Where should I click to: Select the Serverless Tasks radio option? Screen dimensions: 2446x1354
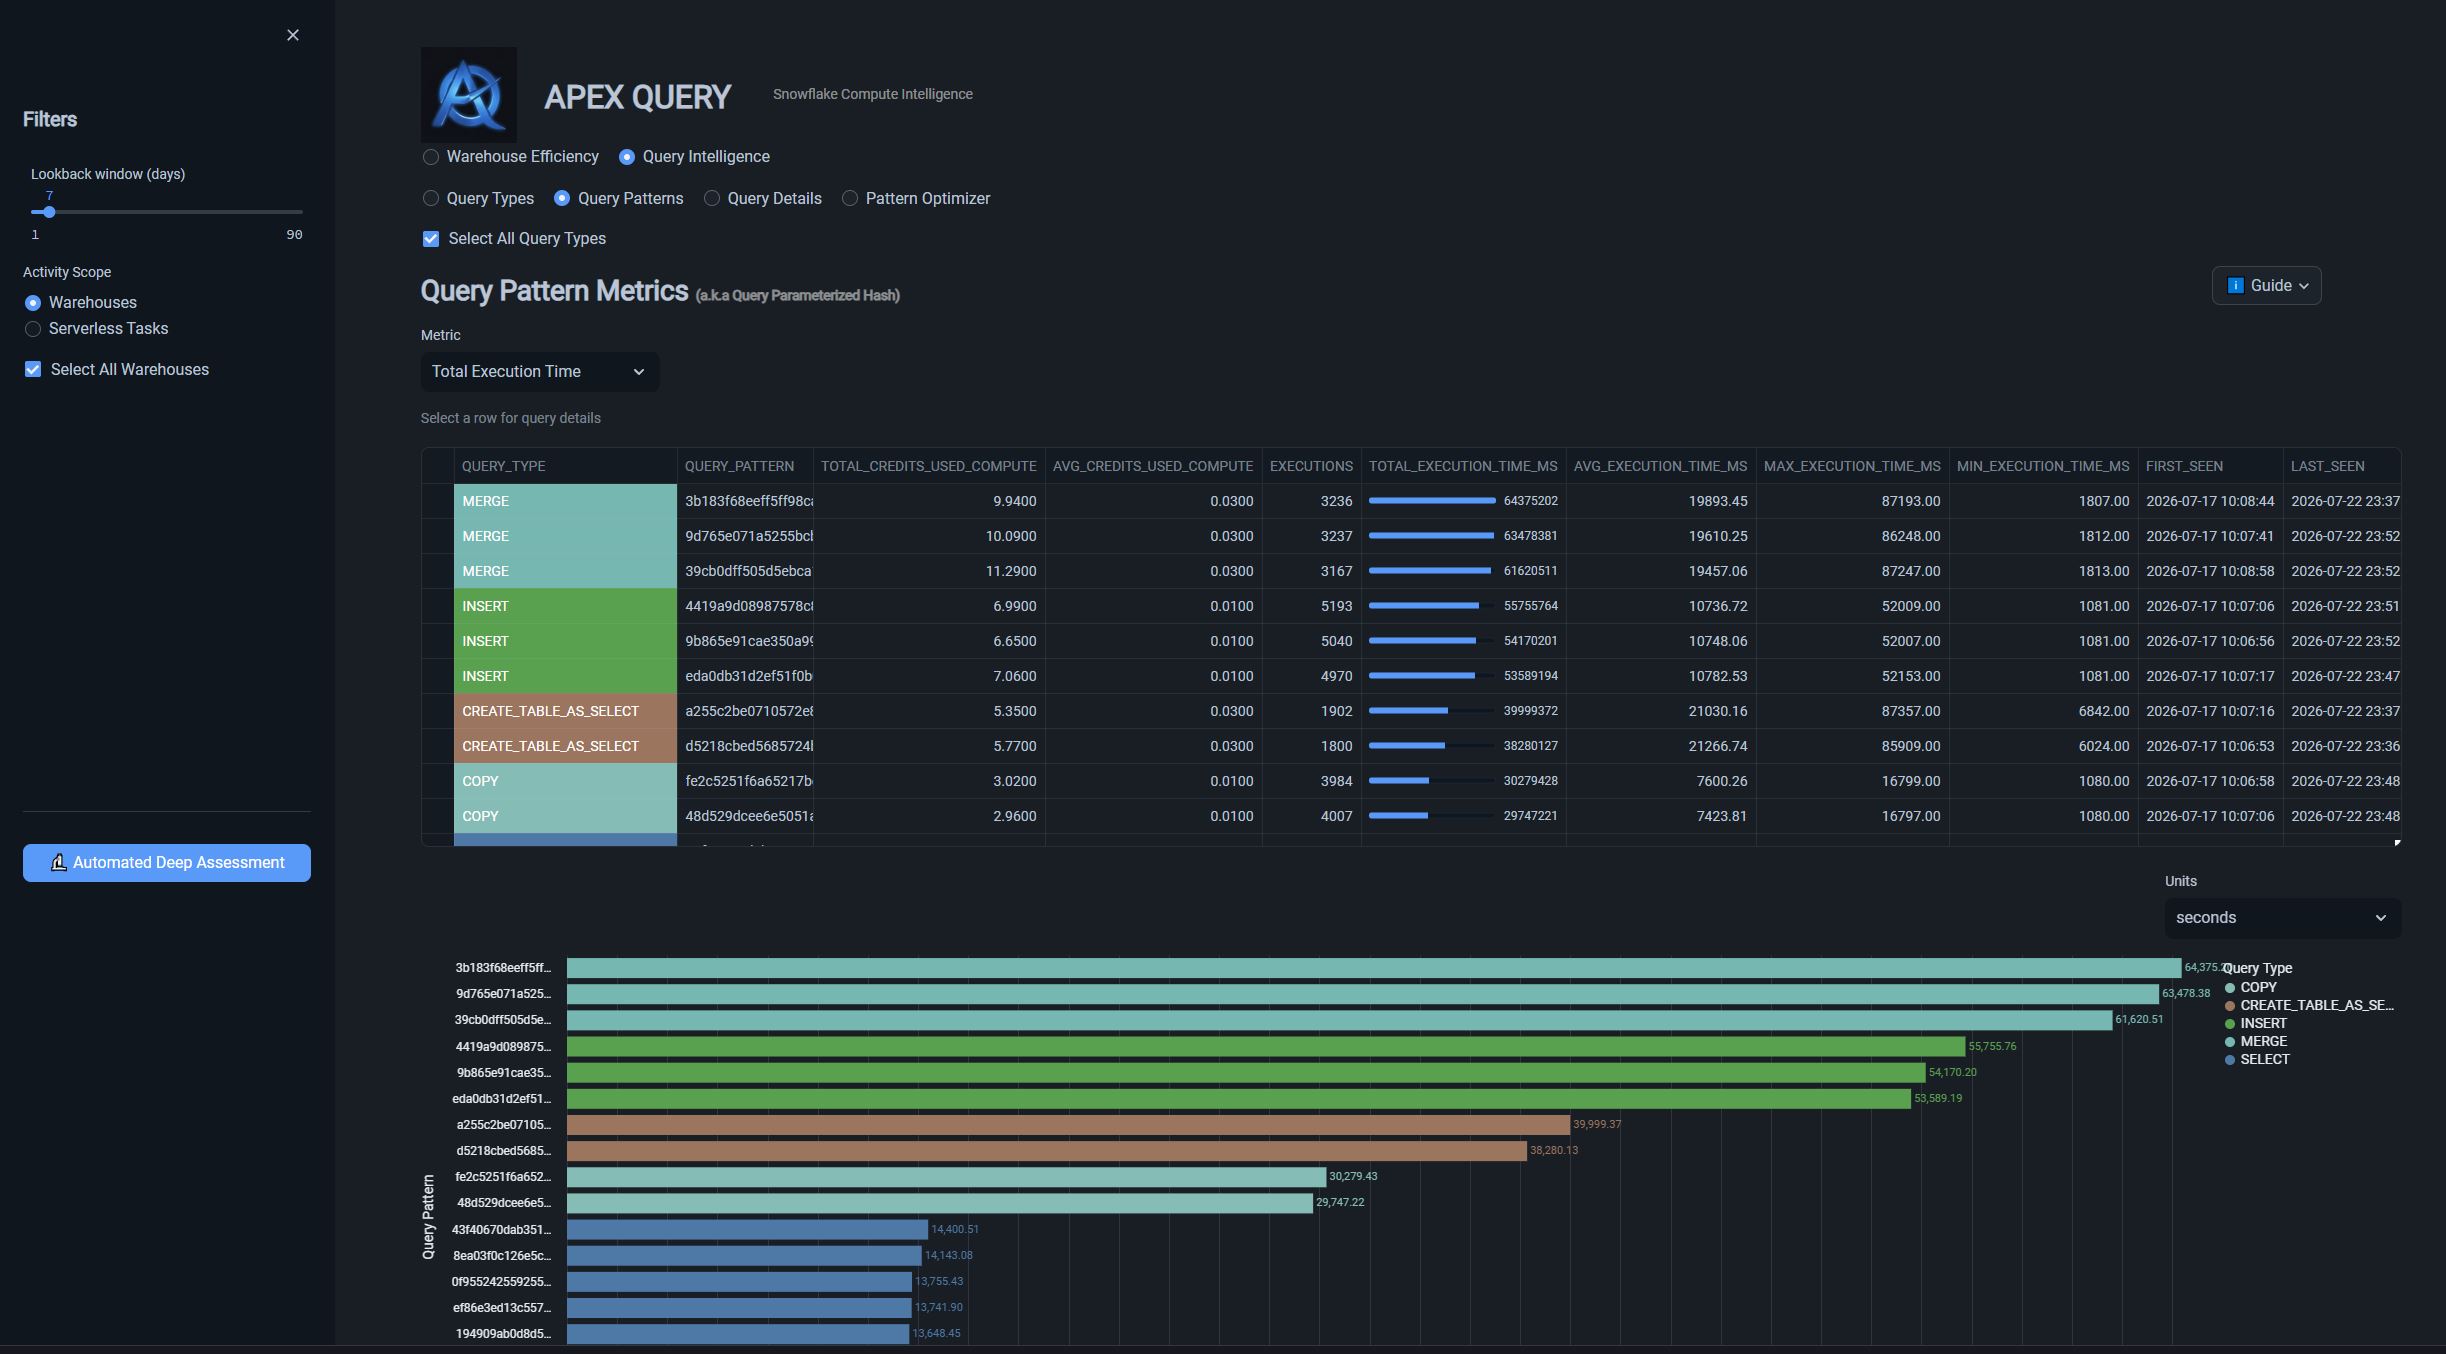(x=33, y=329)
